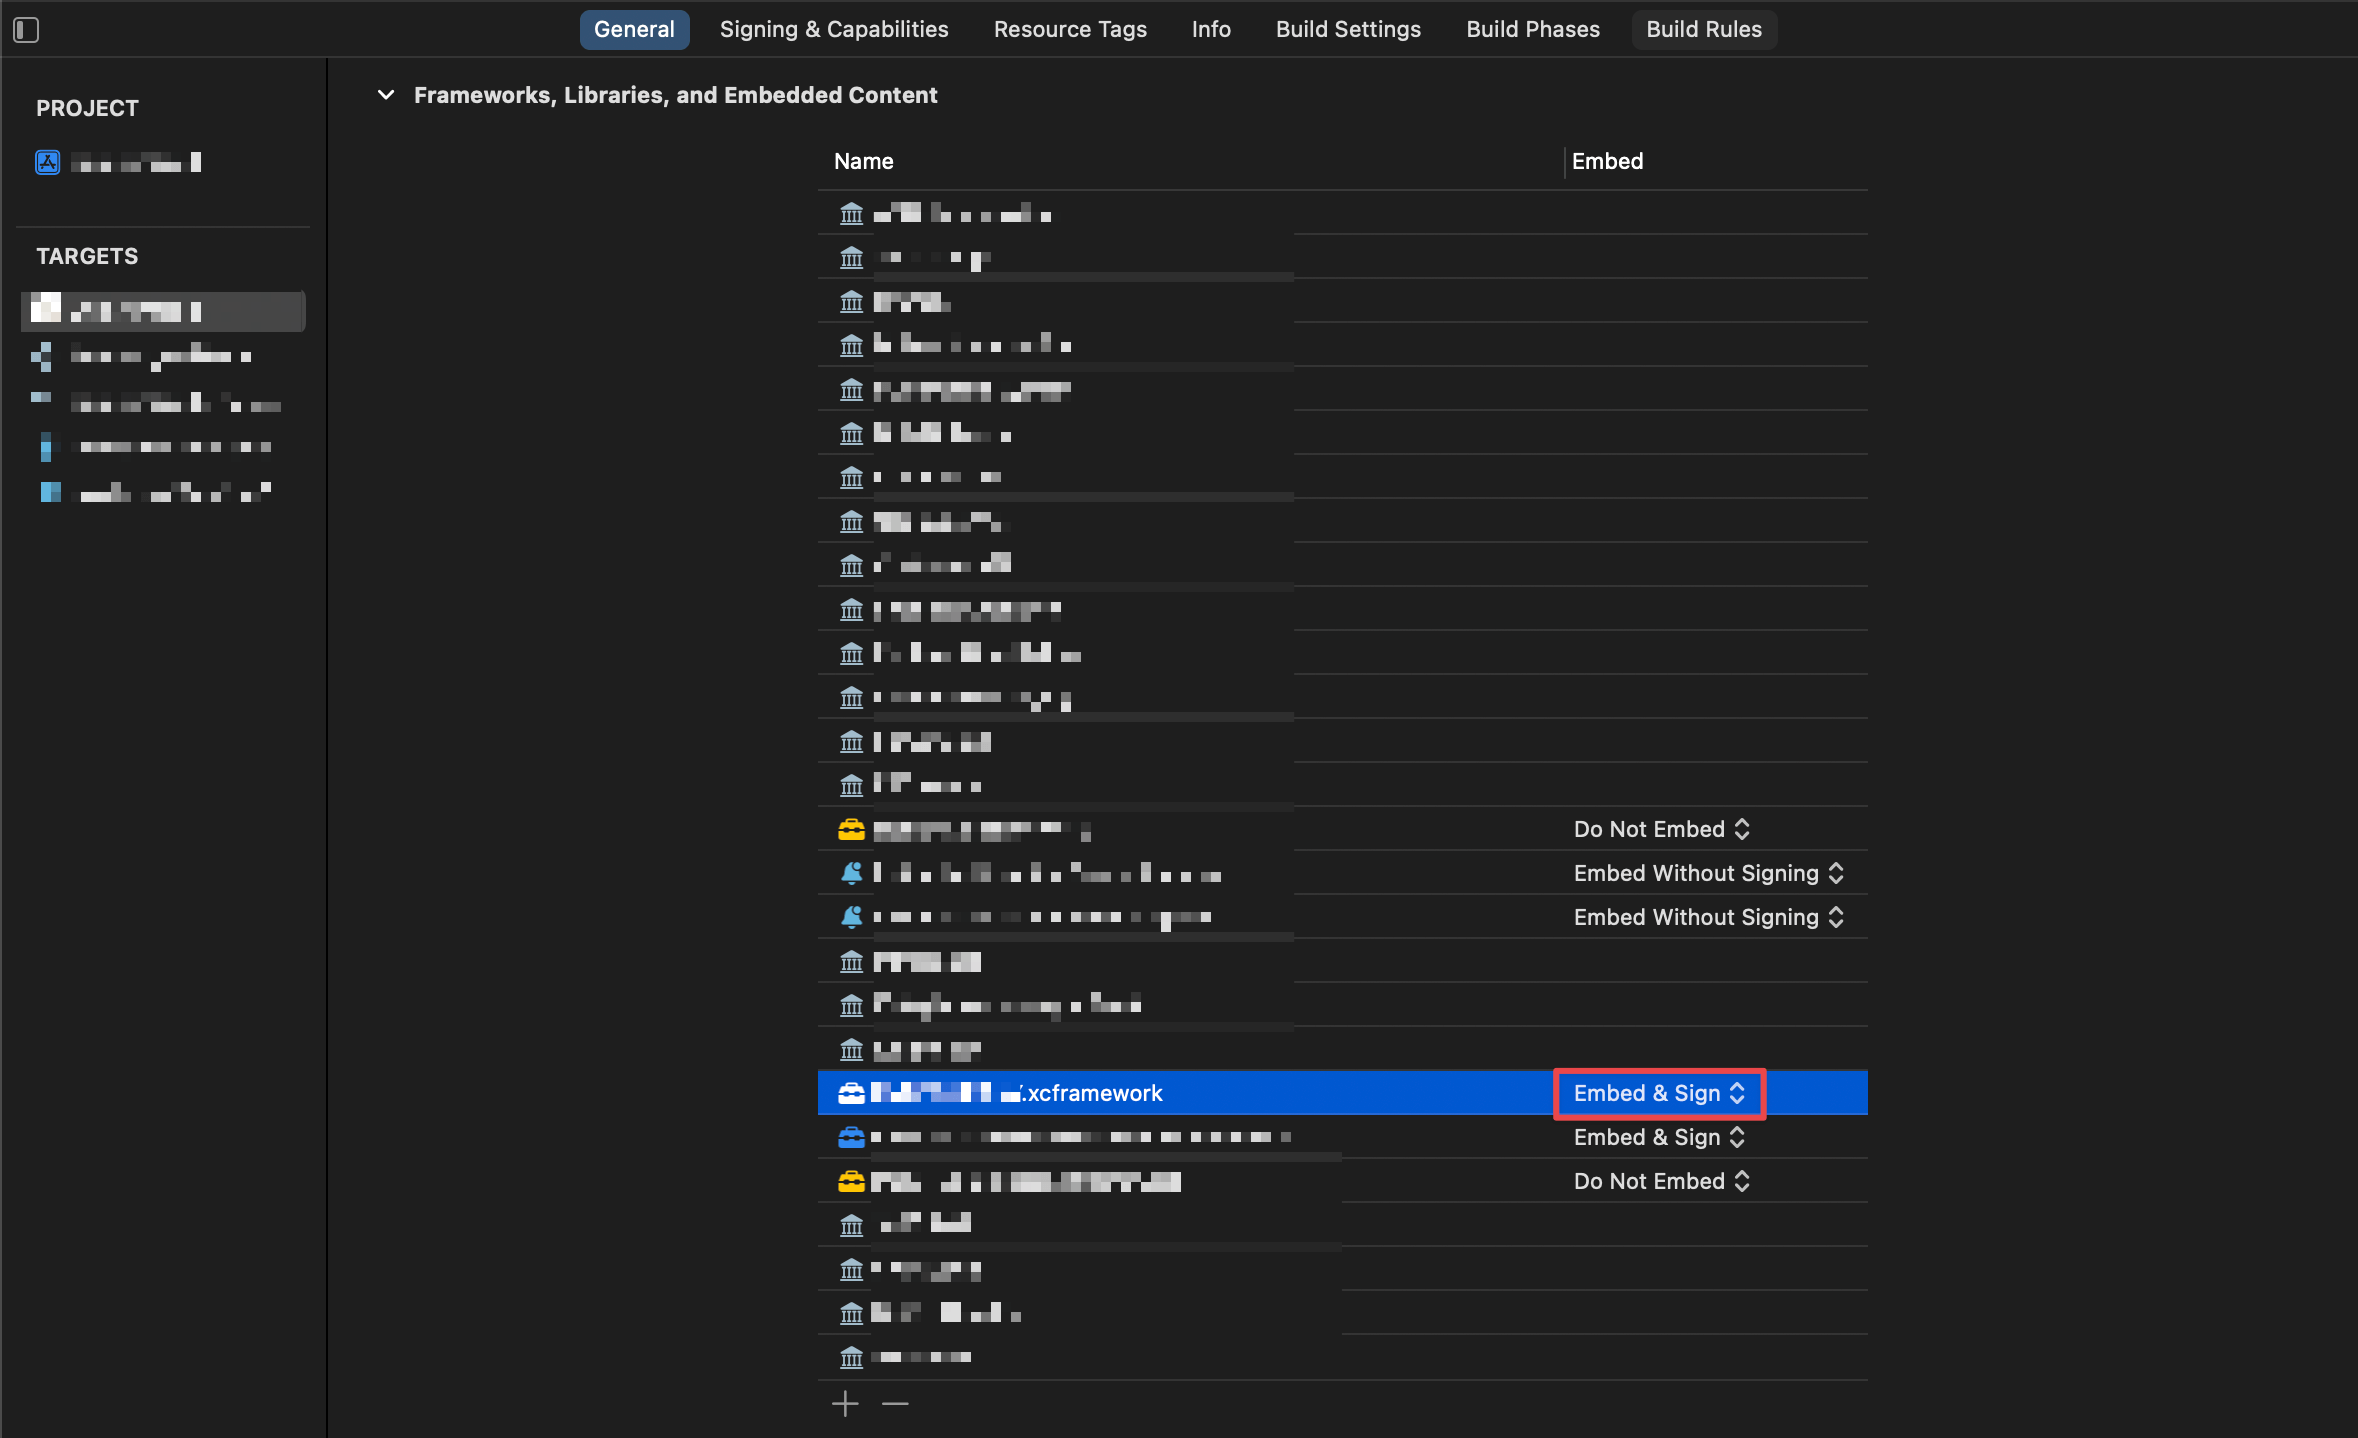This screenshot has width=2358, height=1438.
Task: Switch to Build Settings tab
Action: 1348,29
